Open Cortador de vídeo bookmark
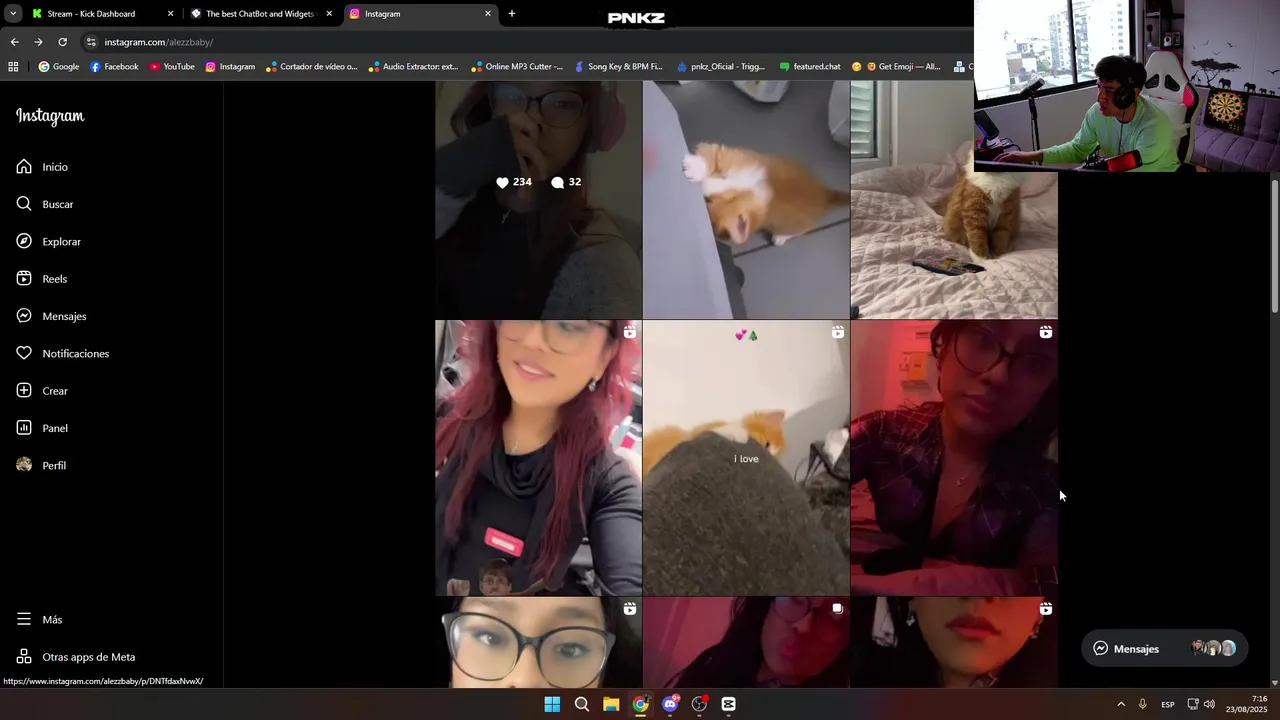1280x720 pixels. click(311, 67)
